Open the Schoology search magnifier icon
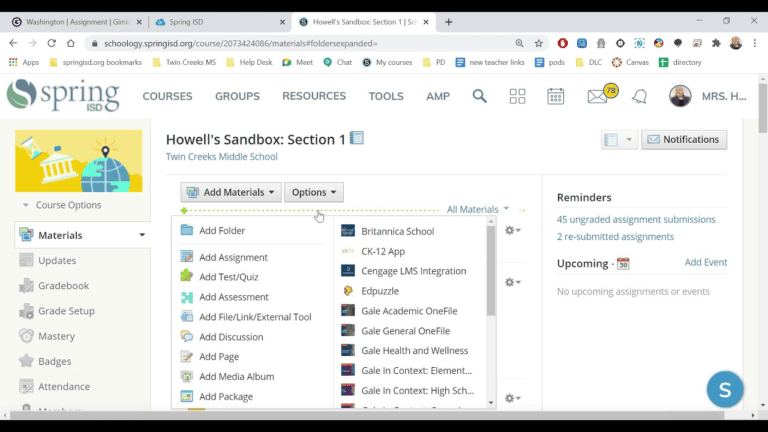The width and height of the screenshot is (768, 432). click(480, 96)
